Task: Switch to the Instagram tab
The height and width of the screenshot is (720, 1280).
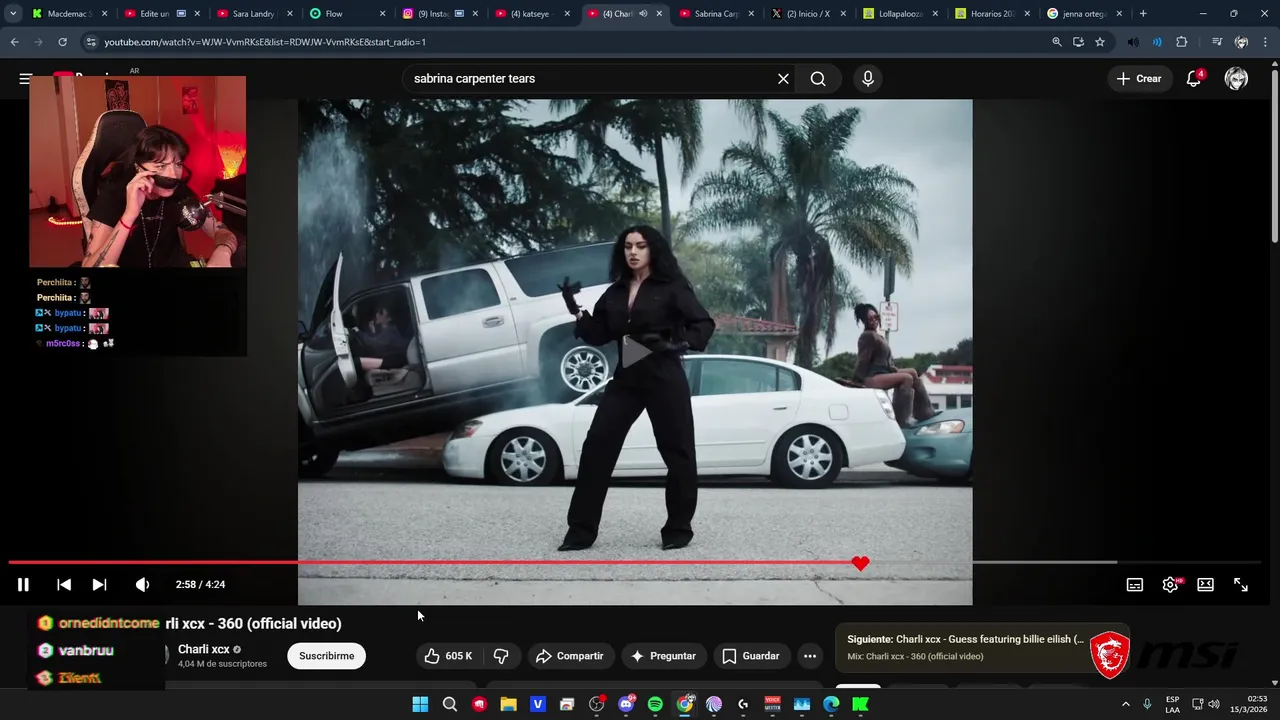Action: 437,14
